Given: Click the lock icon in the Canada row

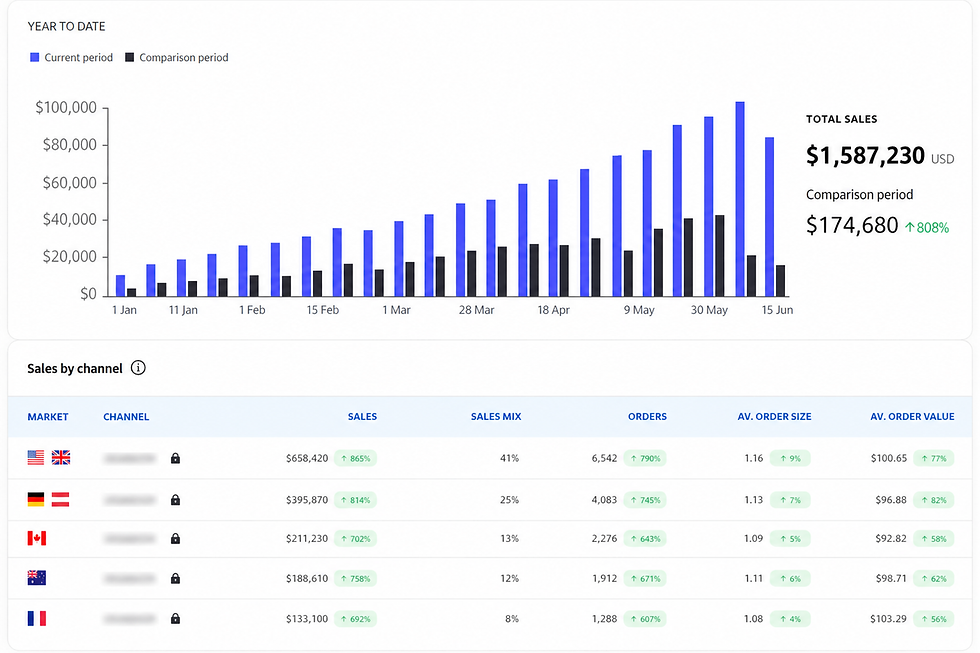Looking at the screenshot, I should (176, 538).
